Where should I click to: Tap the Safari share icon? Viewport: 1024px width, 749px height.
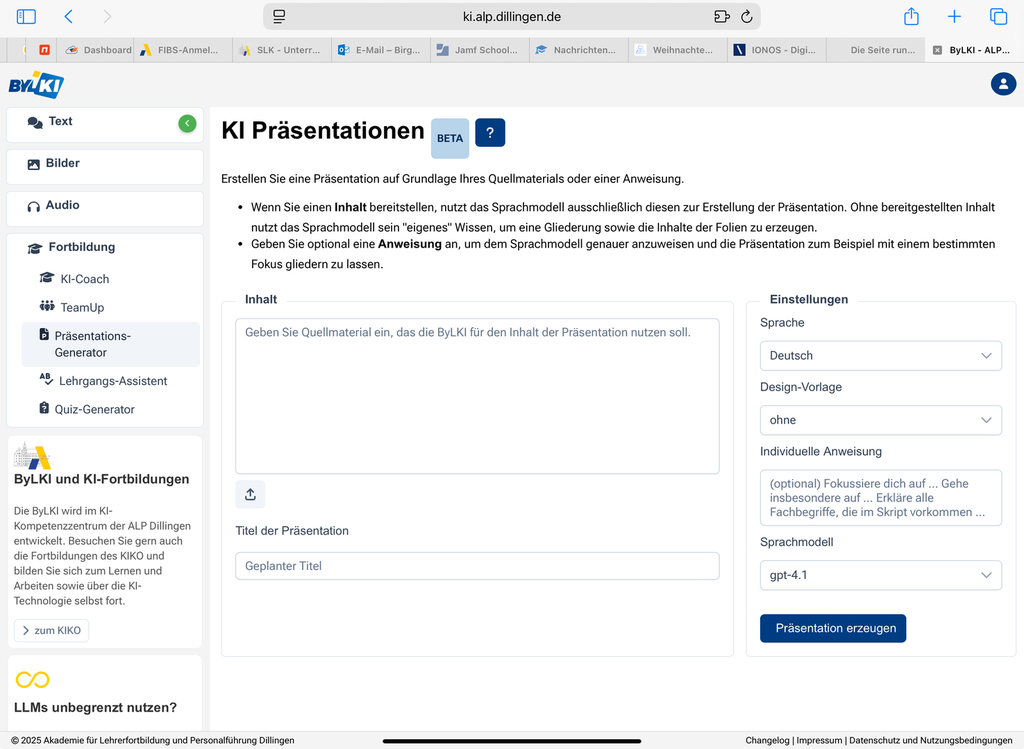click(911, 17)
